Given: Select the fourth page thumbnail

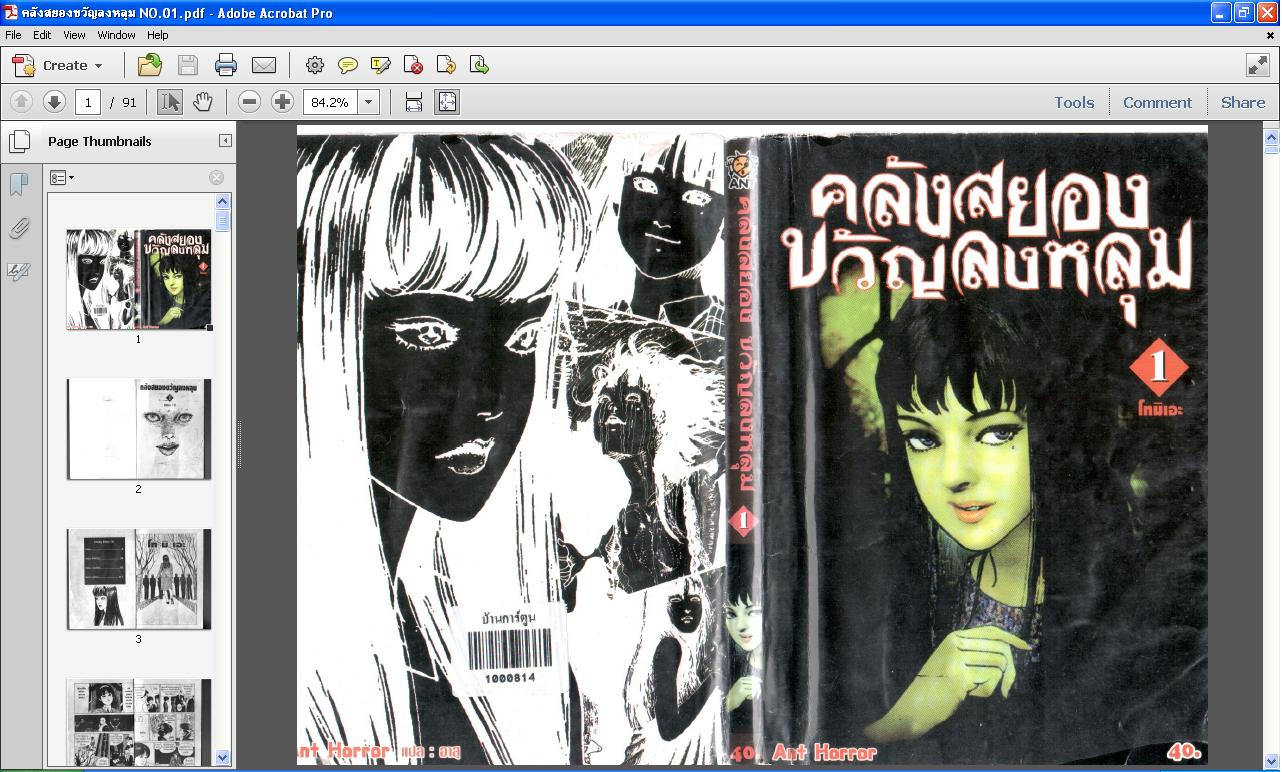Looking at the screenshot, I should click(x=139, y=721).
